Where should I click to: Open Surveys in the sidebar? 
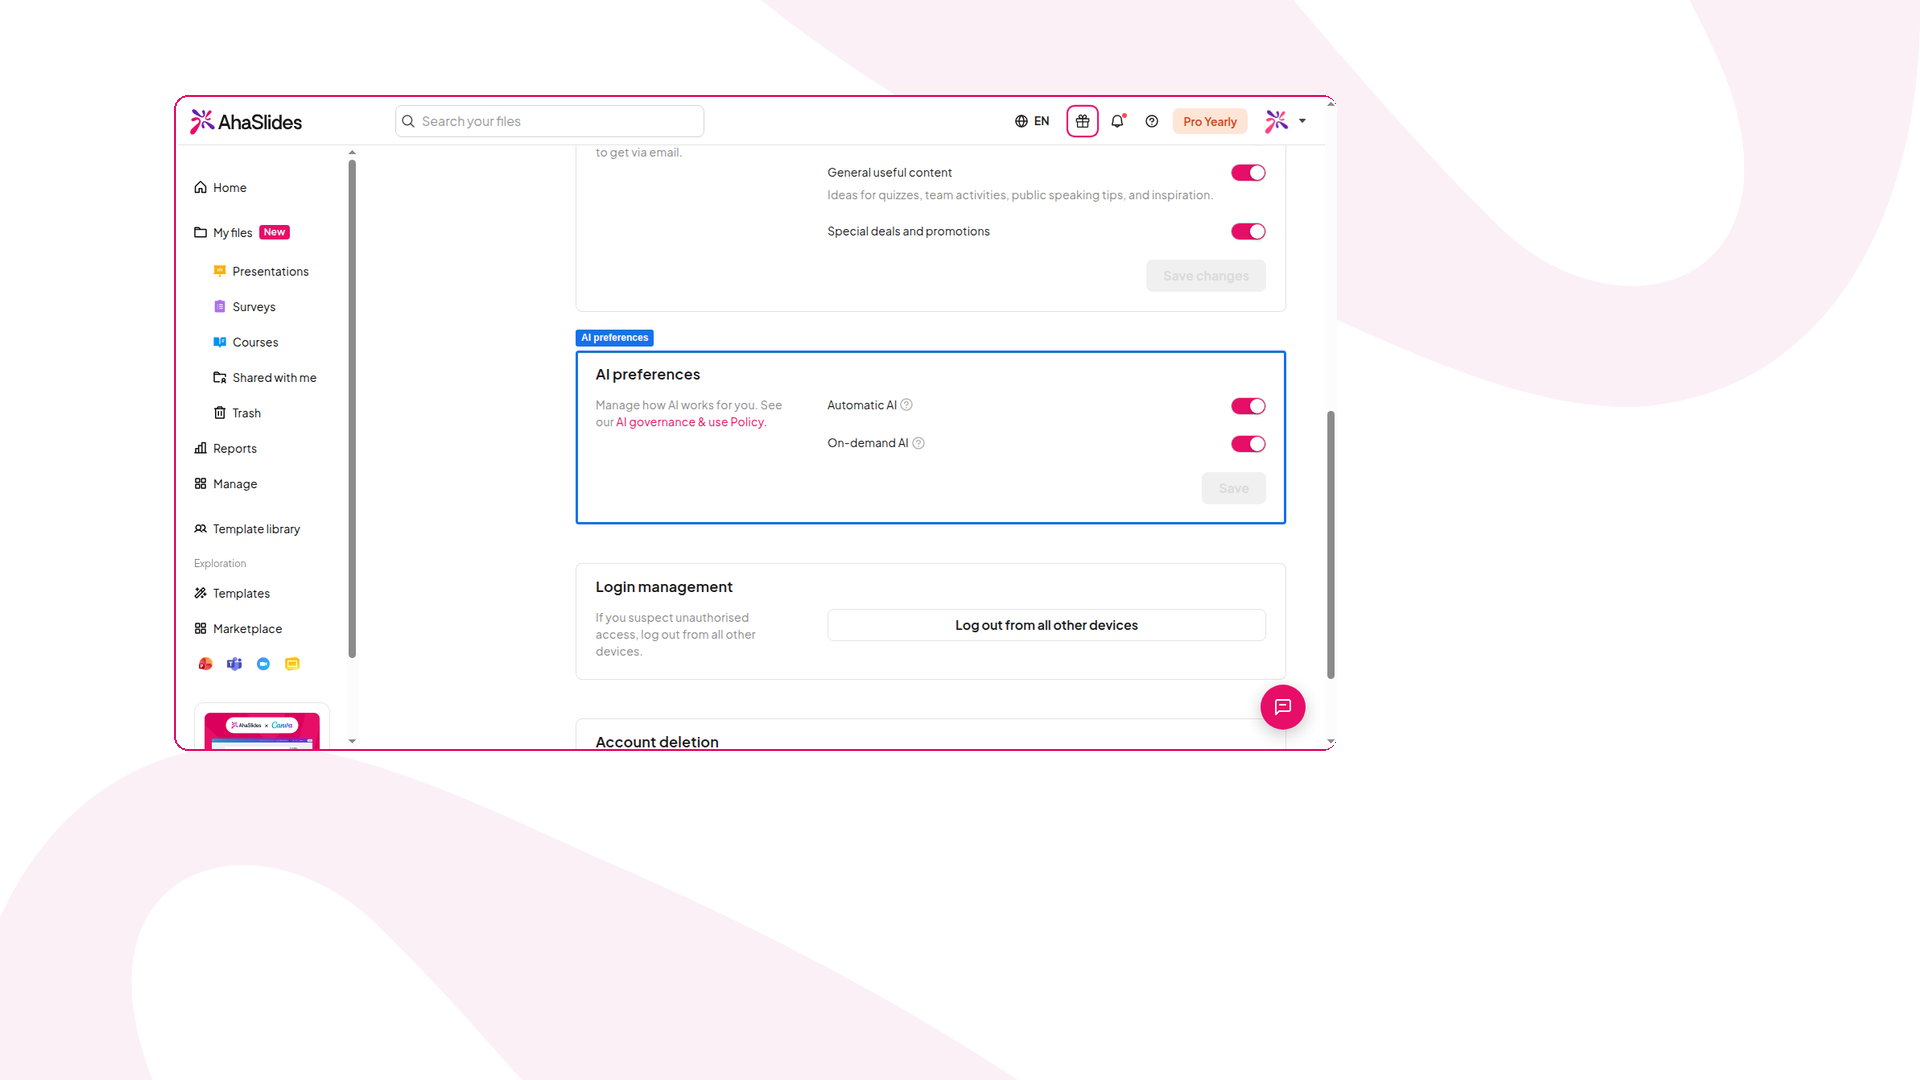245,307
